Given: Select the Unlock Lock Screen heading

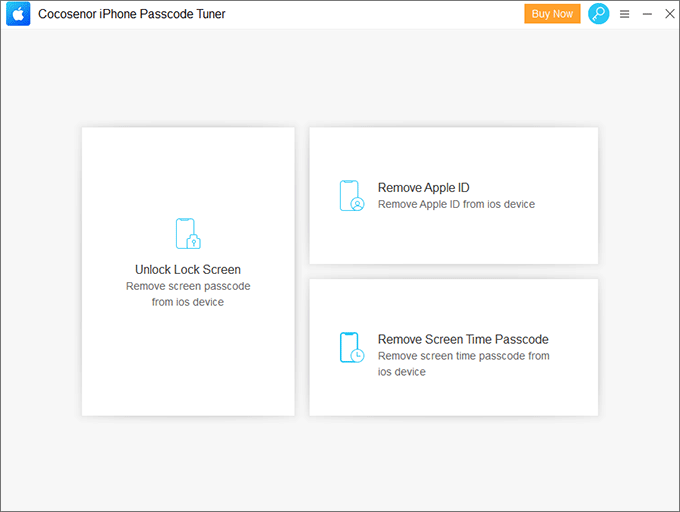Looking at the screenshot, I should coord(188,269).
